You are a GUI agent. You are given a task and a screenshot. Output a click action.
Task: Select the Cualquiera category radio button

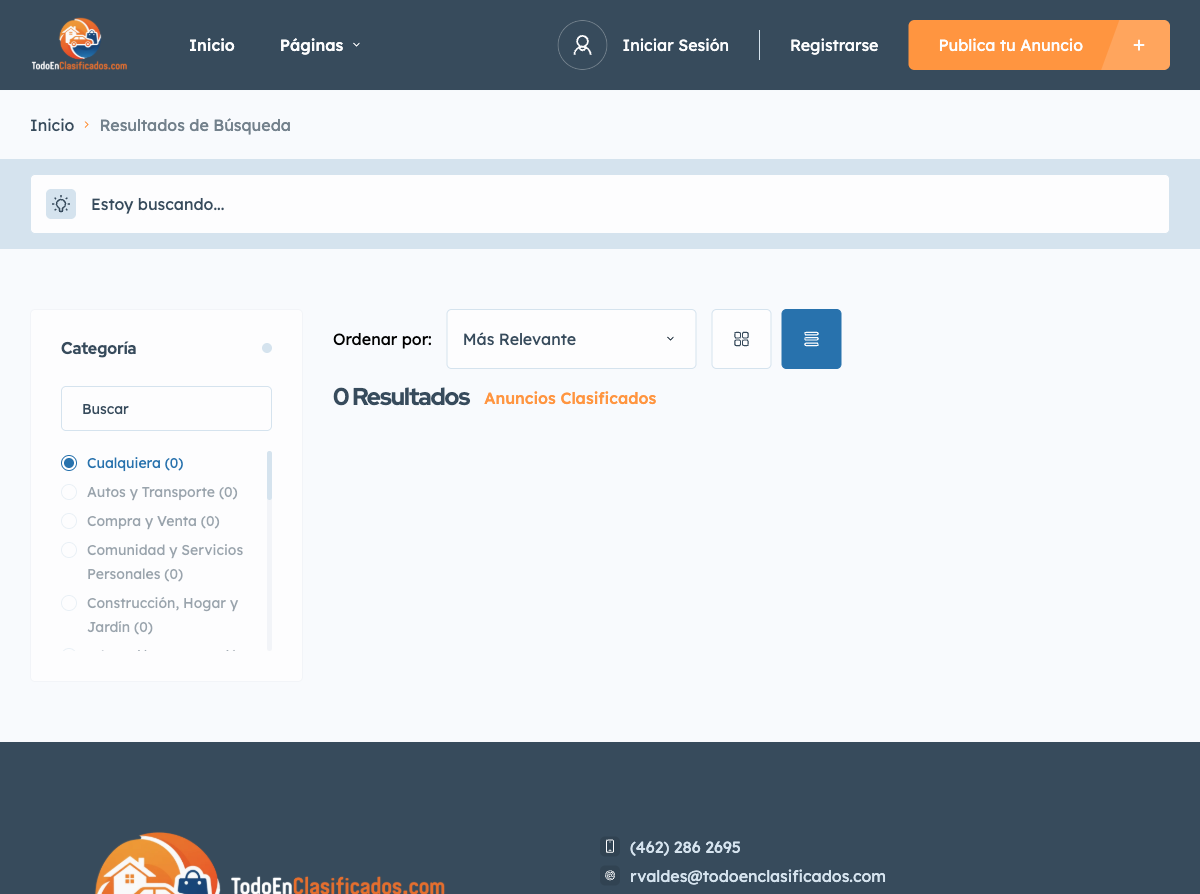68,462
